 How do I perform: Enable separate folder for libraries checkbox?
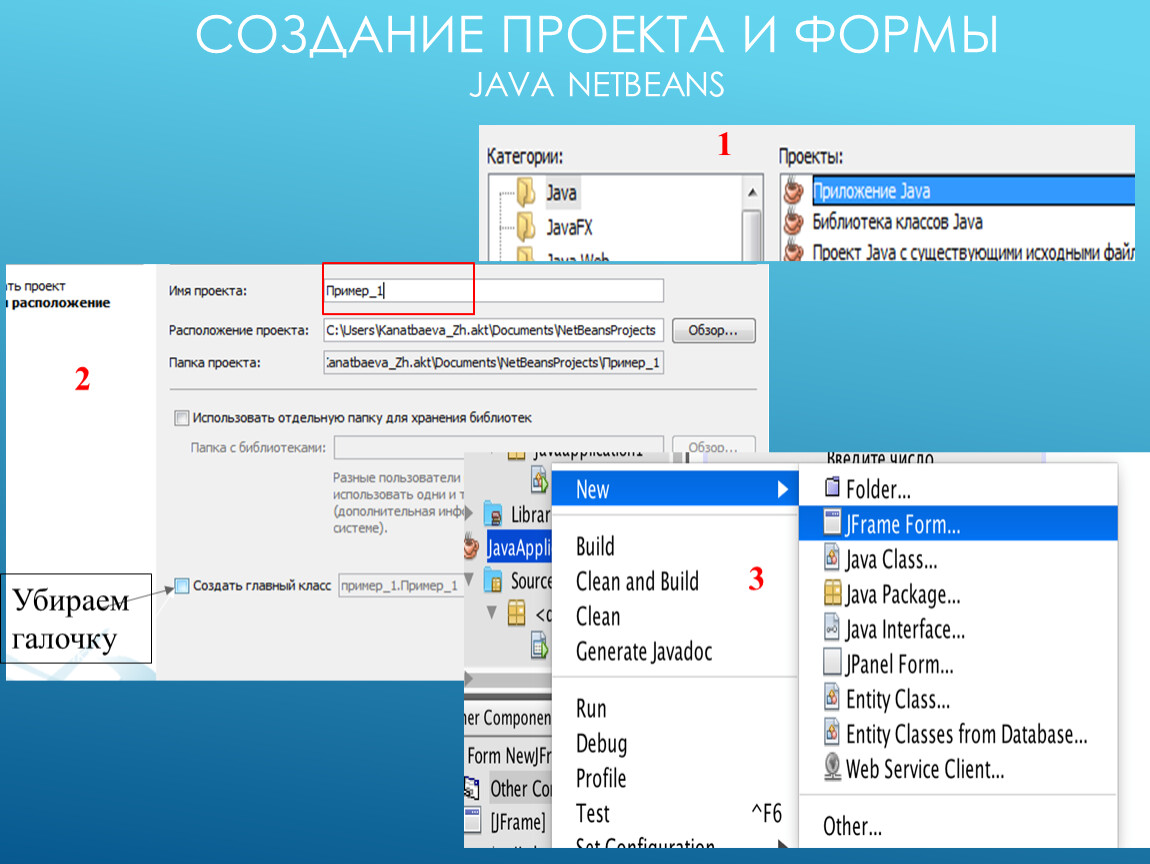pyautogui.click(x=181, y=418)
